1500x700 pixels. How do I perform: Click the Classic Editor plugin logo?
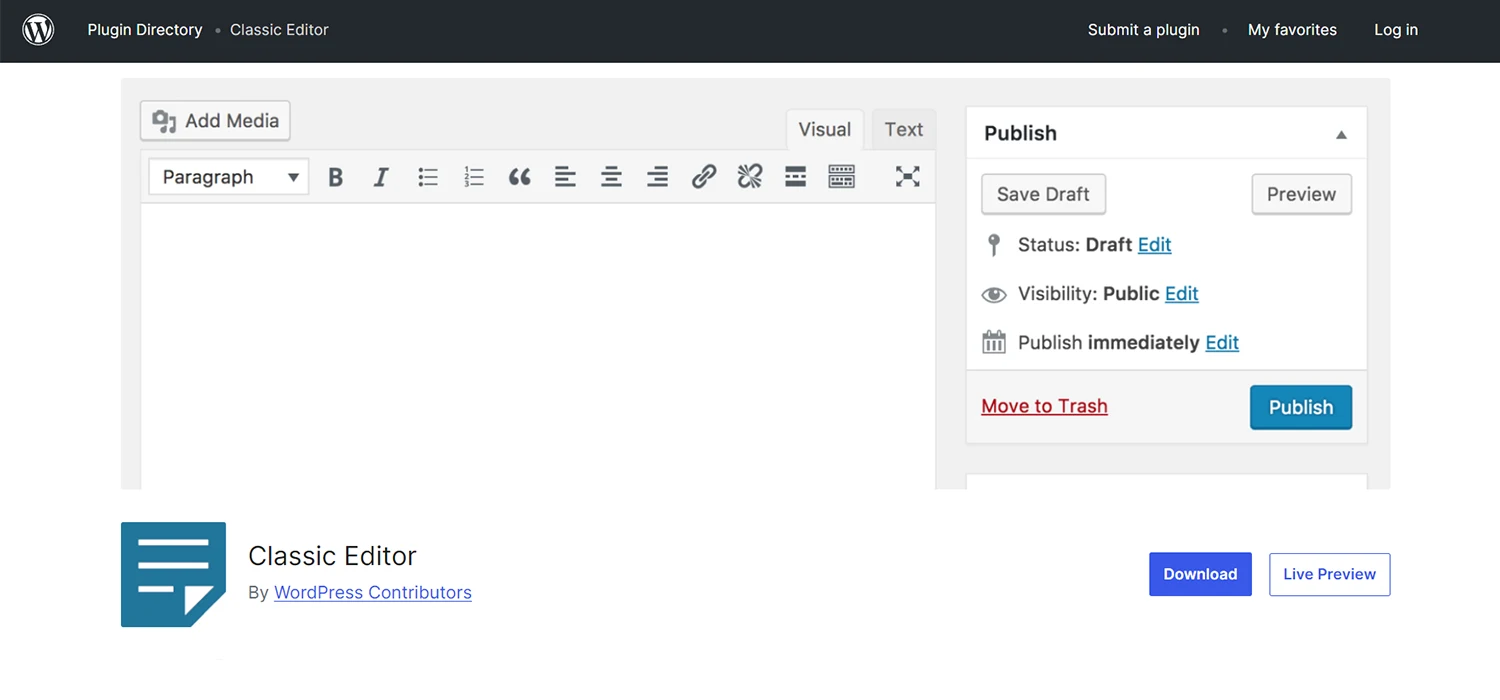[x=173, y=575]
